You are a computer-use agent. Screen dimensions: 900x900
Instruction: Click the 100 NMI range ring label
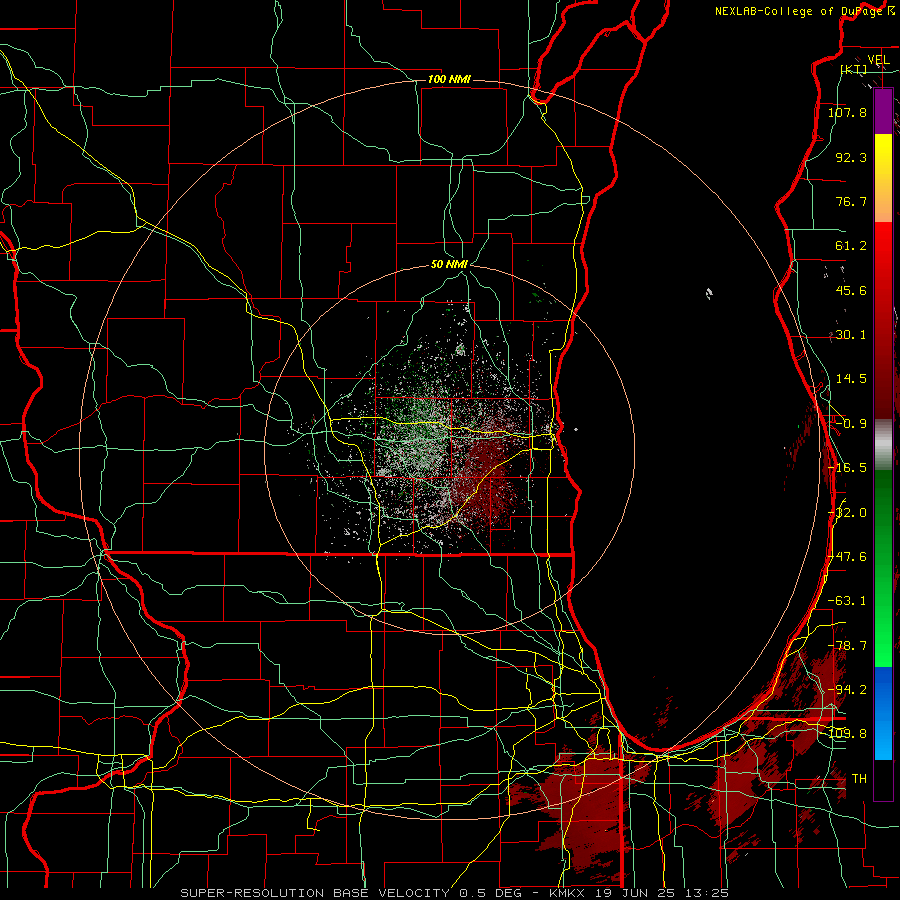point(449,79)
